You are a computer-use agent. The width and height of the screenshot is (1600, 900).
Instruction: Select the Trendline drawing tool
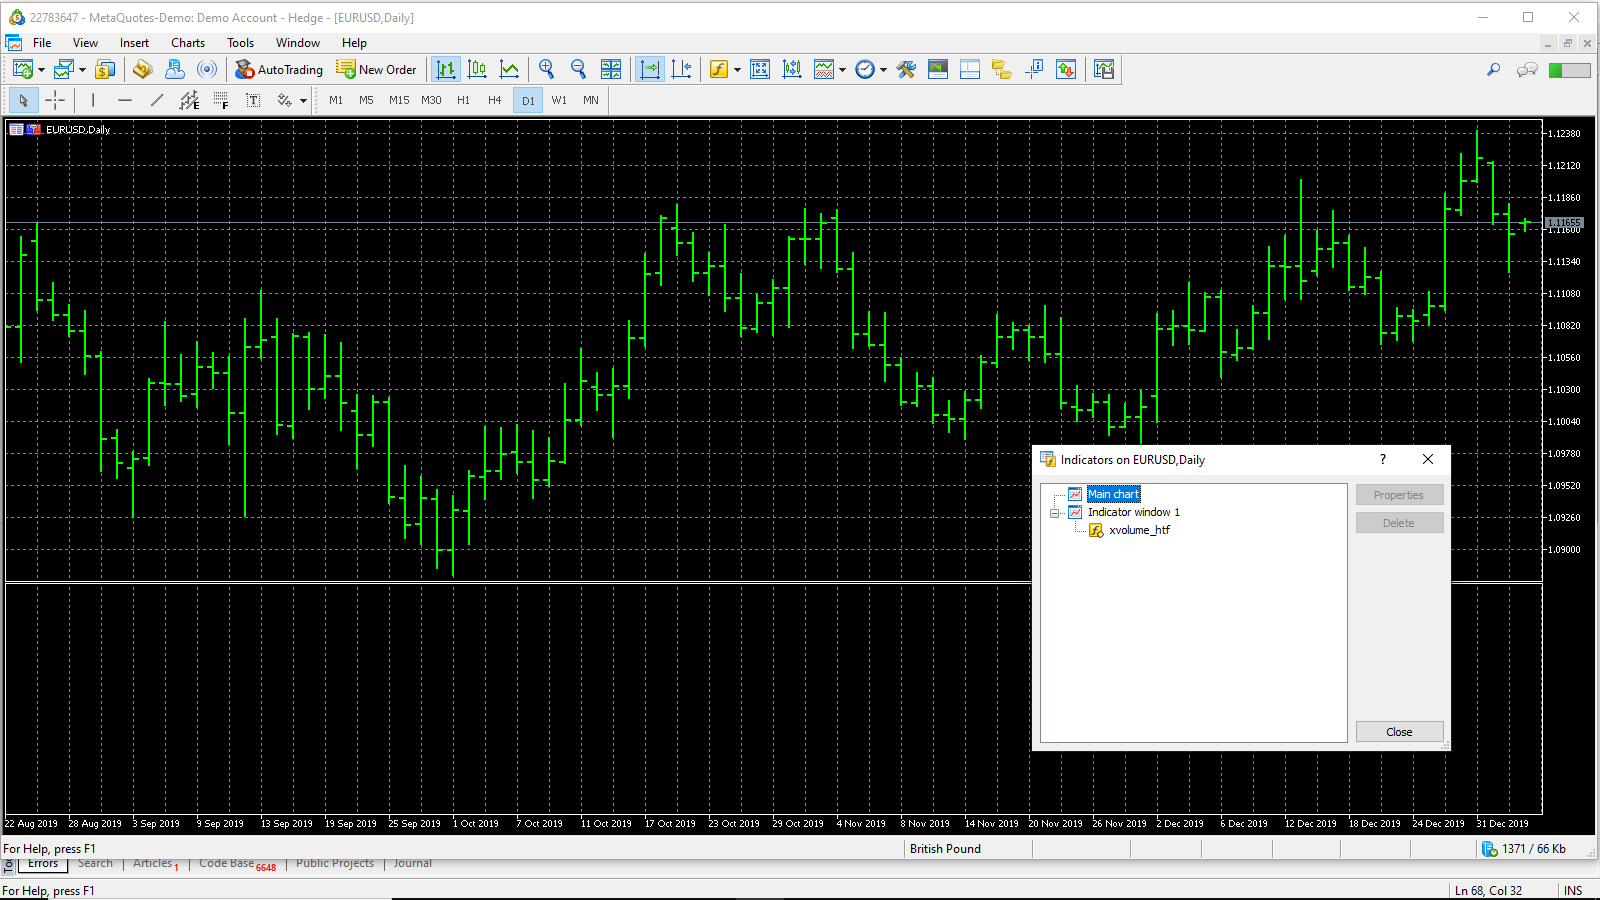(x=157, y=100)
